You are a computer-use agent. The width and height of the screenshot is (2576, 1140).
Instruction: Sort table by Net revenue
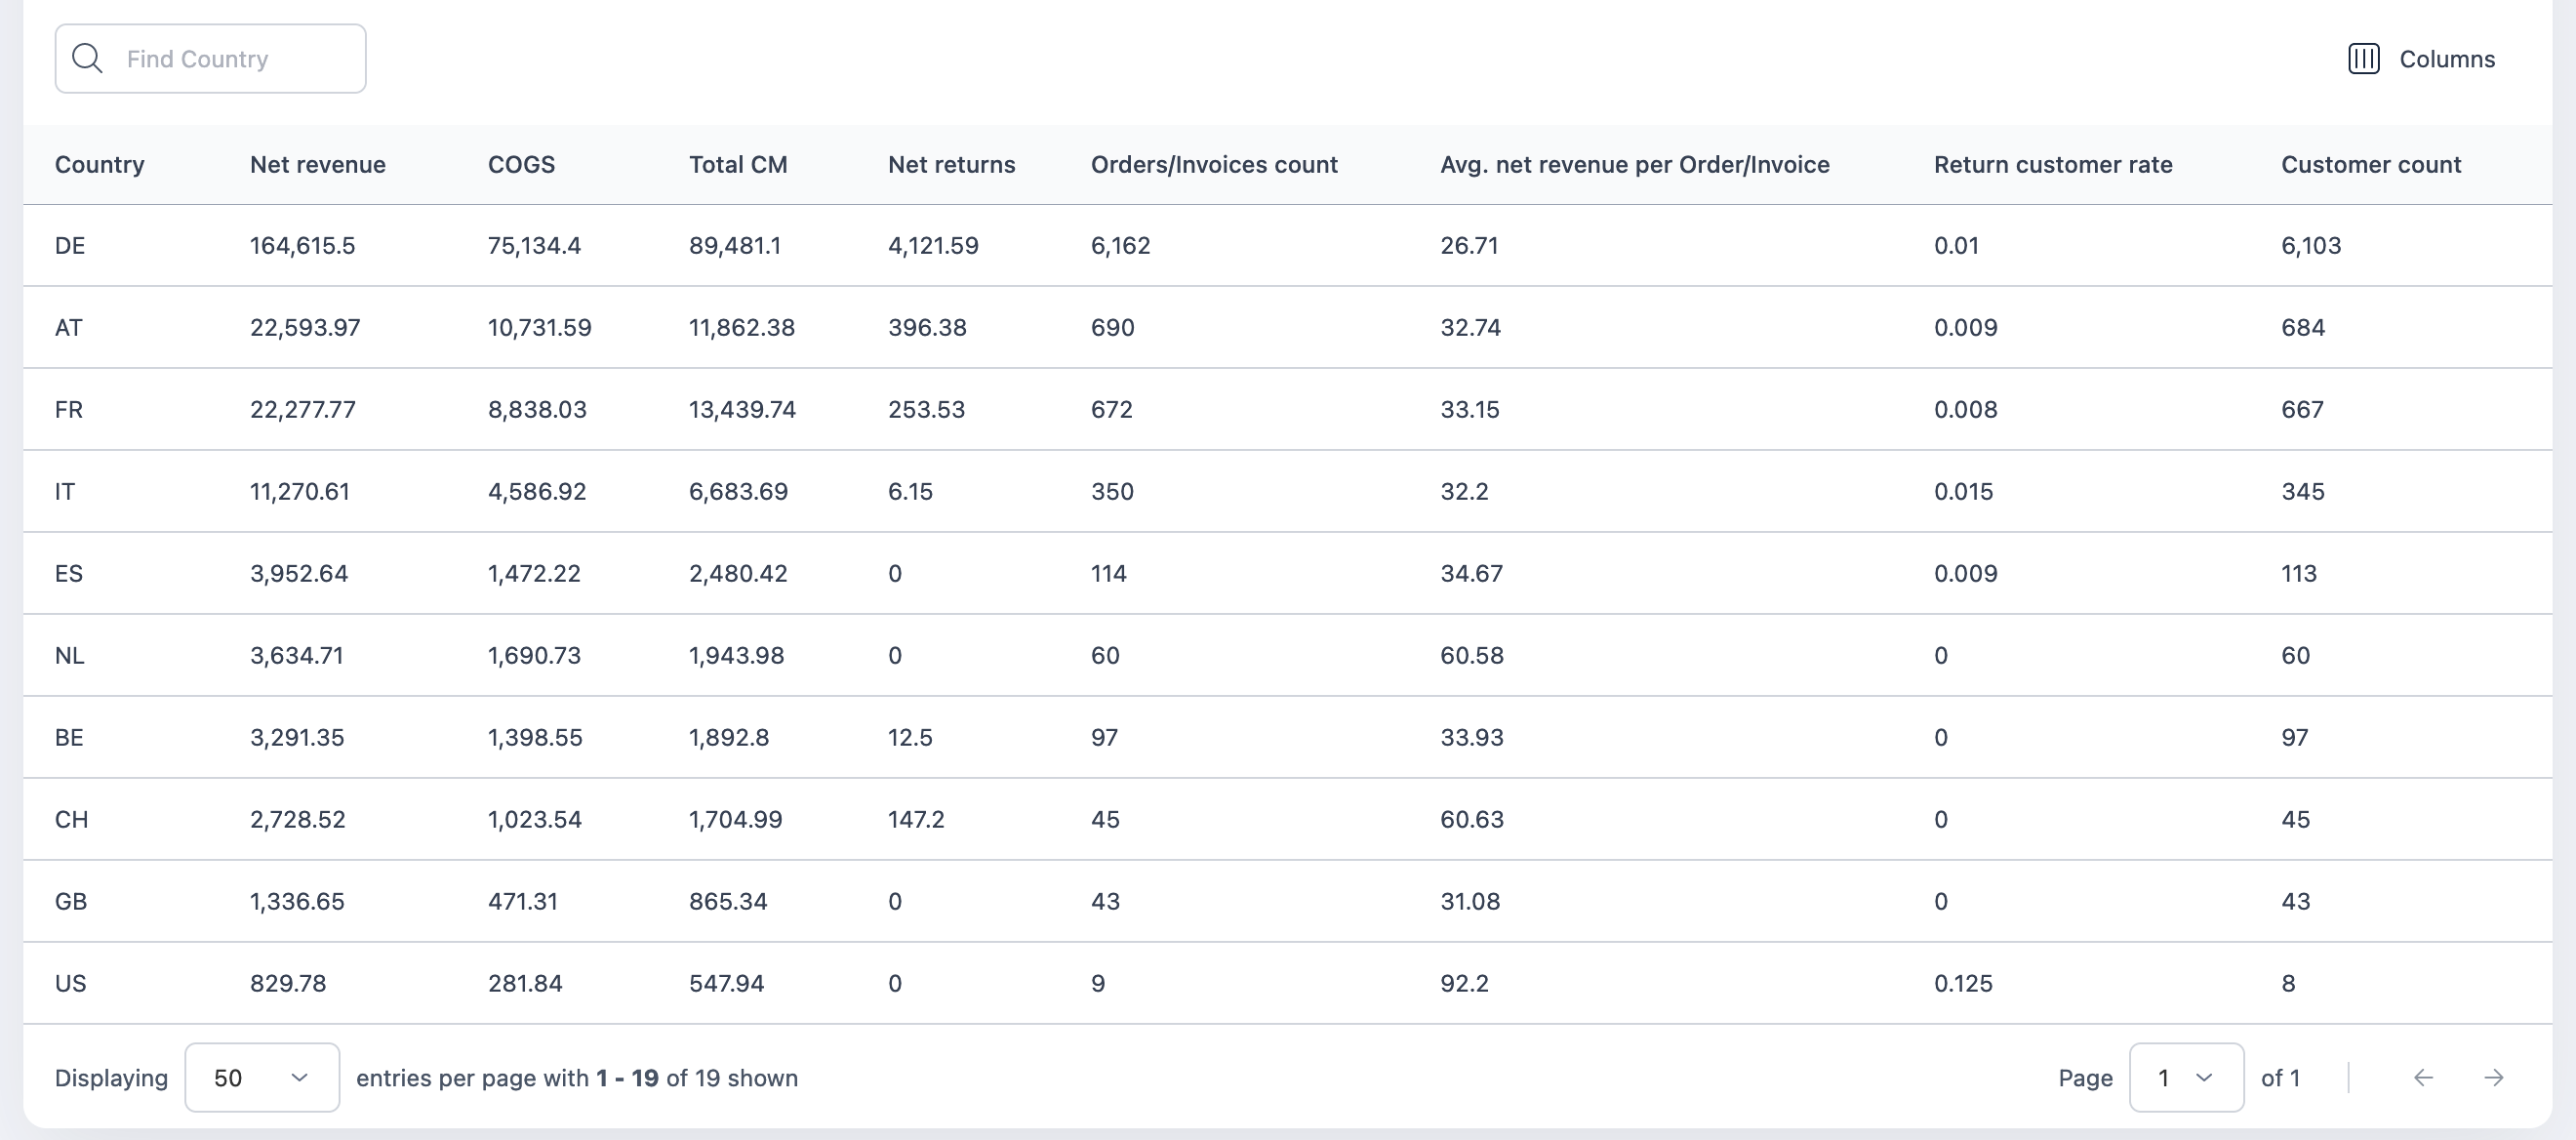(x=317, y=164)
